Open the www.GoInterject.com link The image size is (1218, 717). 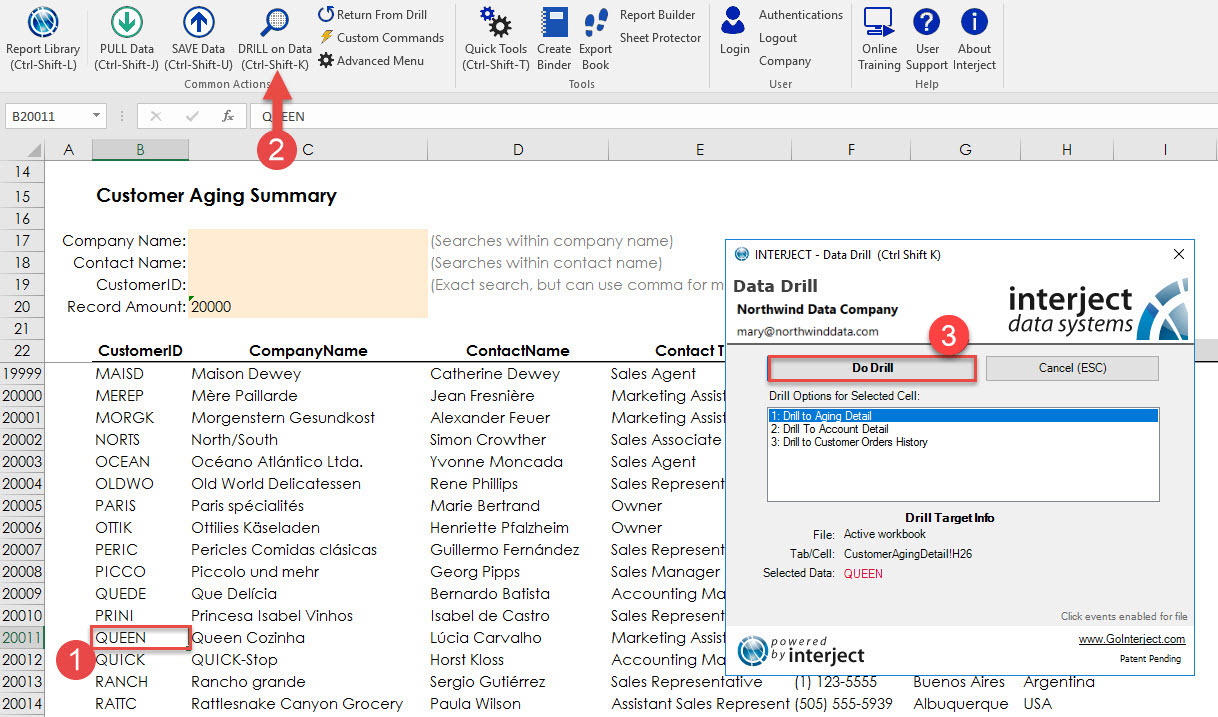tap(1132, 639)
